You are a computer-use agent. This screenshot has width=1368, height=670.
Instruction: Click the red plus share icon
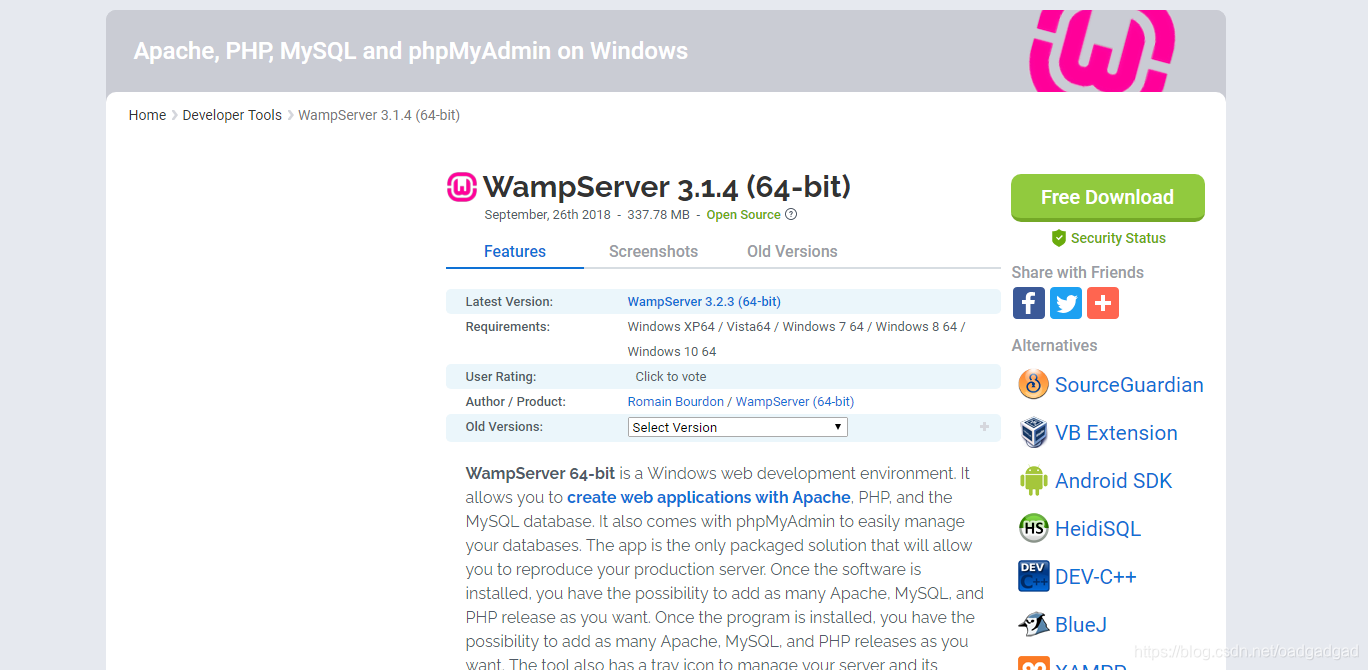pos(1102,303)
